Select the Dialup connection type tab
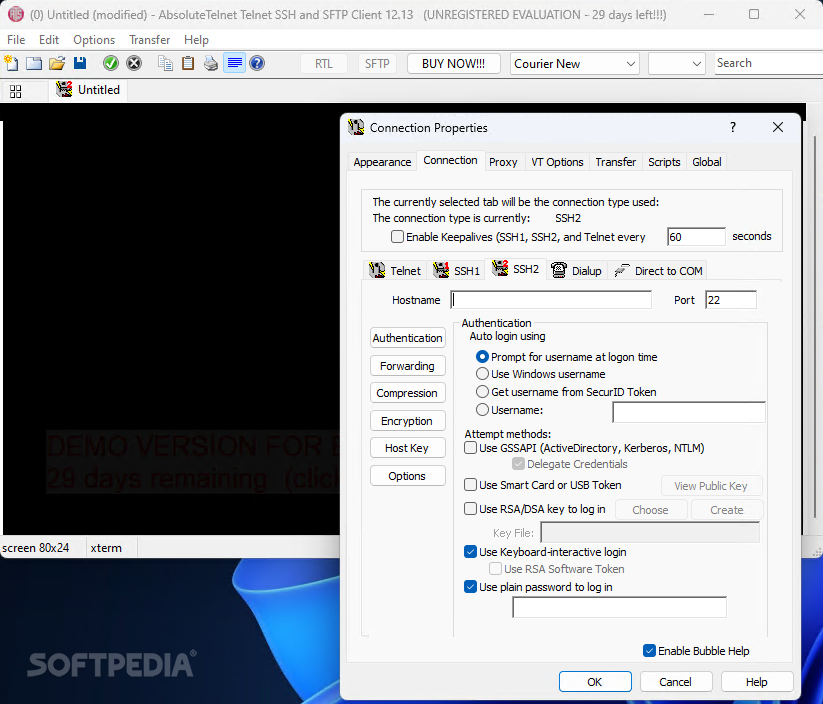This screenshot has height=704, width=823. pyautogui.click(x=576, y=270)
